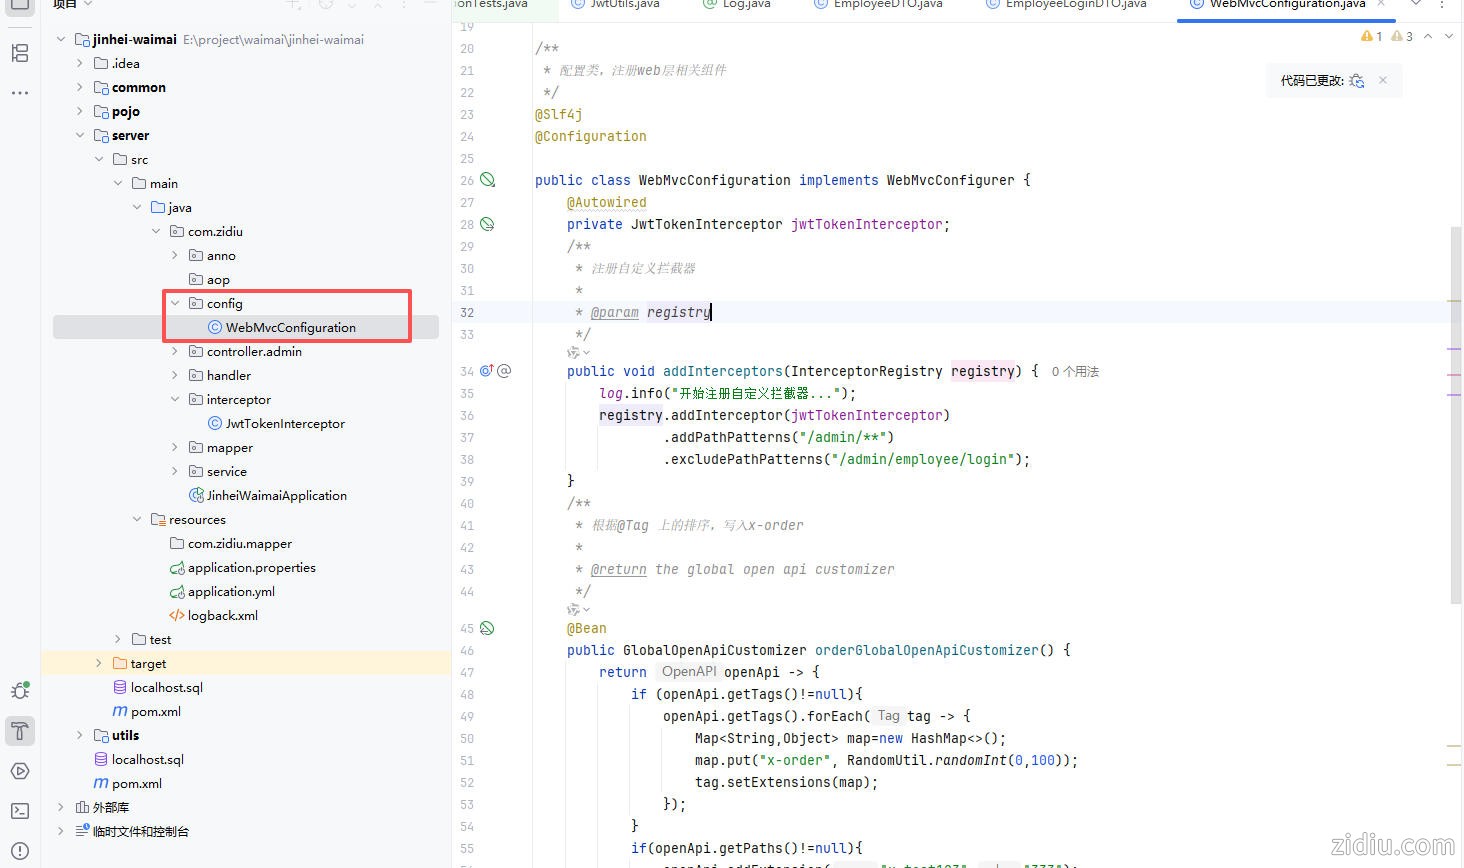Viewport: 1464px width, 868px height.
Task: Click the reload changed code bug icon
Action: 1356,81
